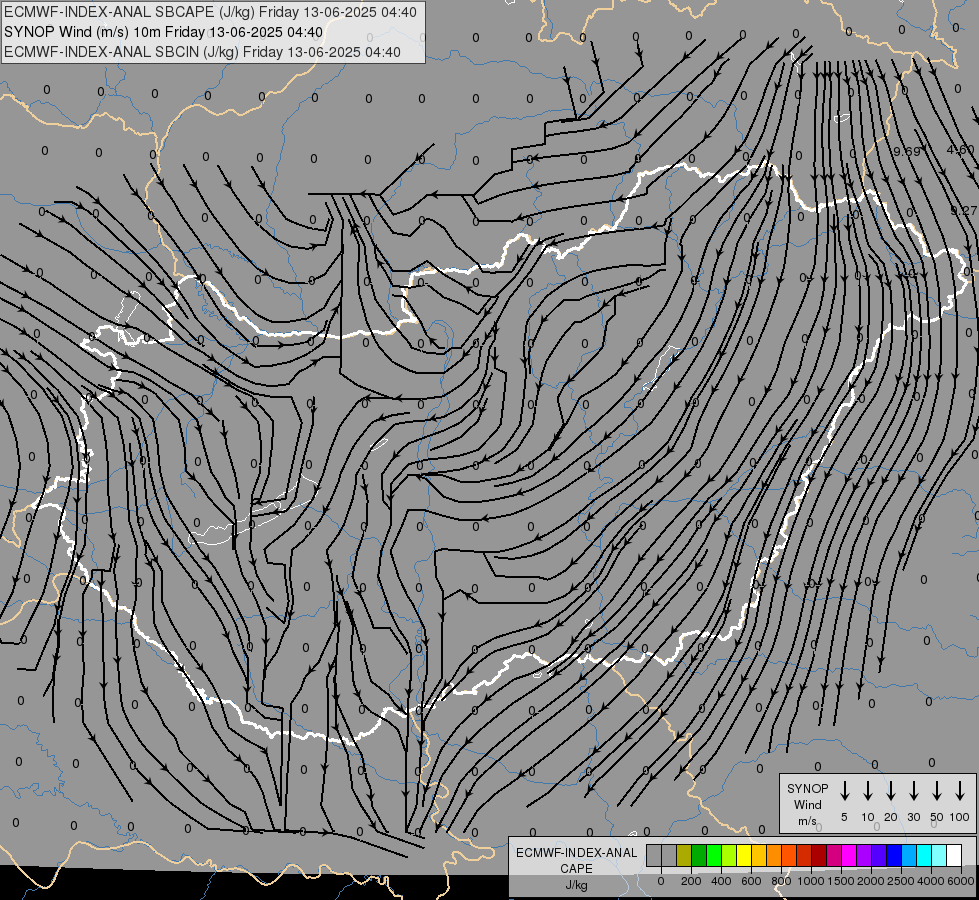Click the wind legend's 5 speed label

[x=844, y=817]
